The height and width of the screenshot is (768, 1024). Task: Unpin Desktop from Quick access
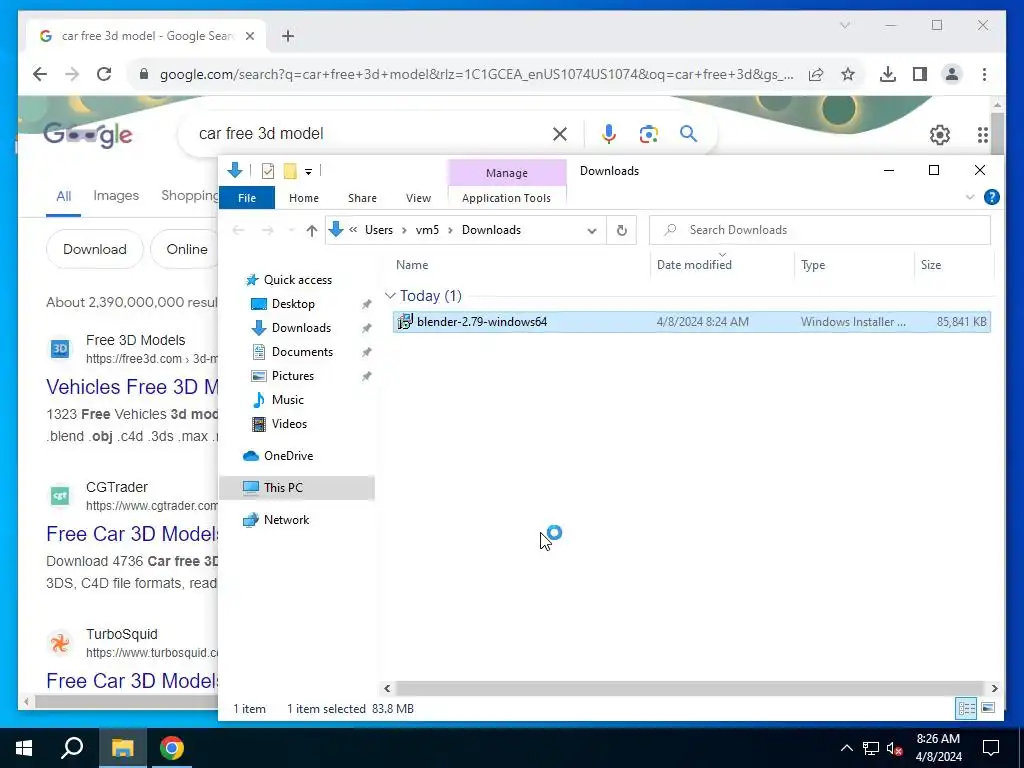click(x=366, y=304)
